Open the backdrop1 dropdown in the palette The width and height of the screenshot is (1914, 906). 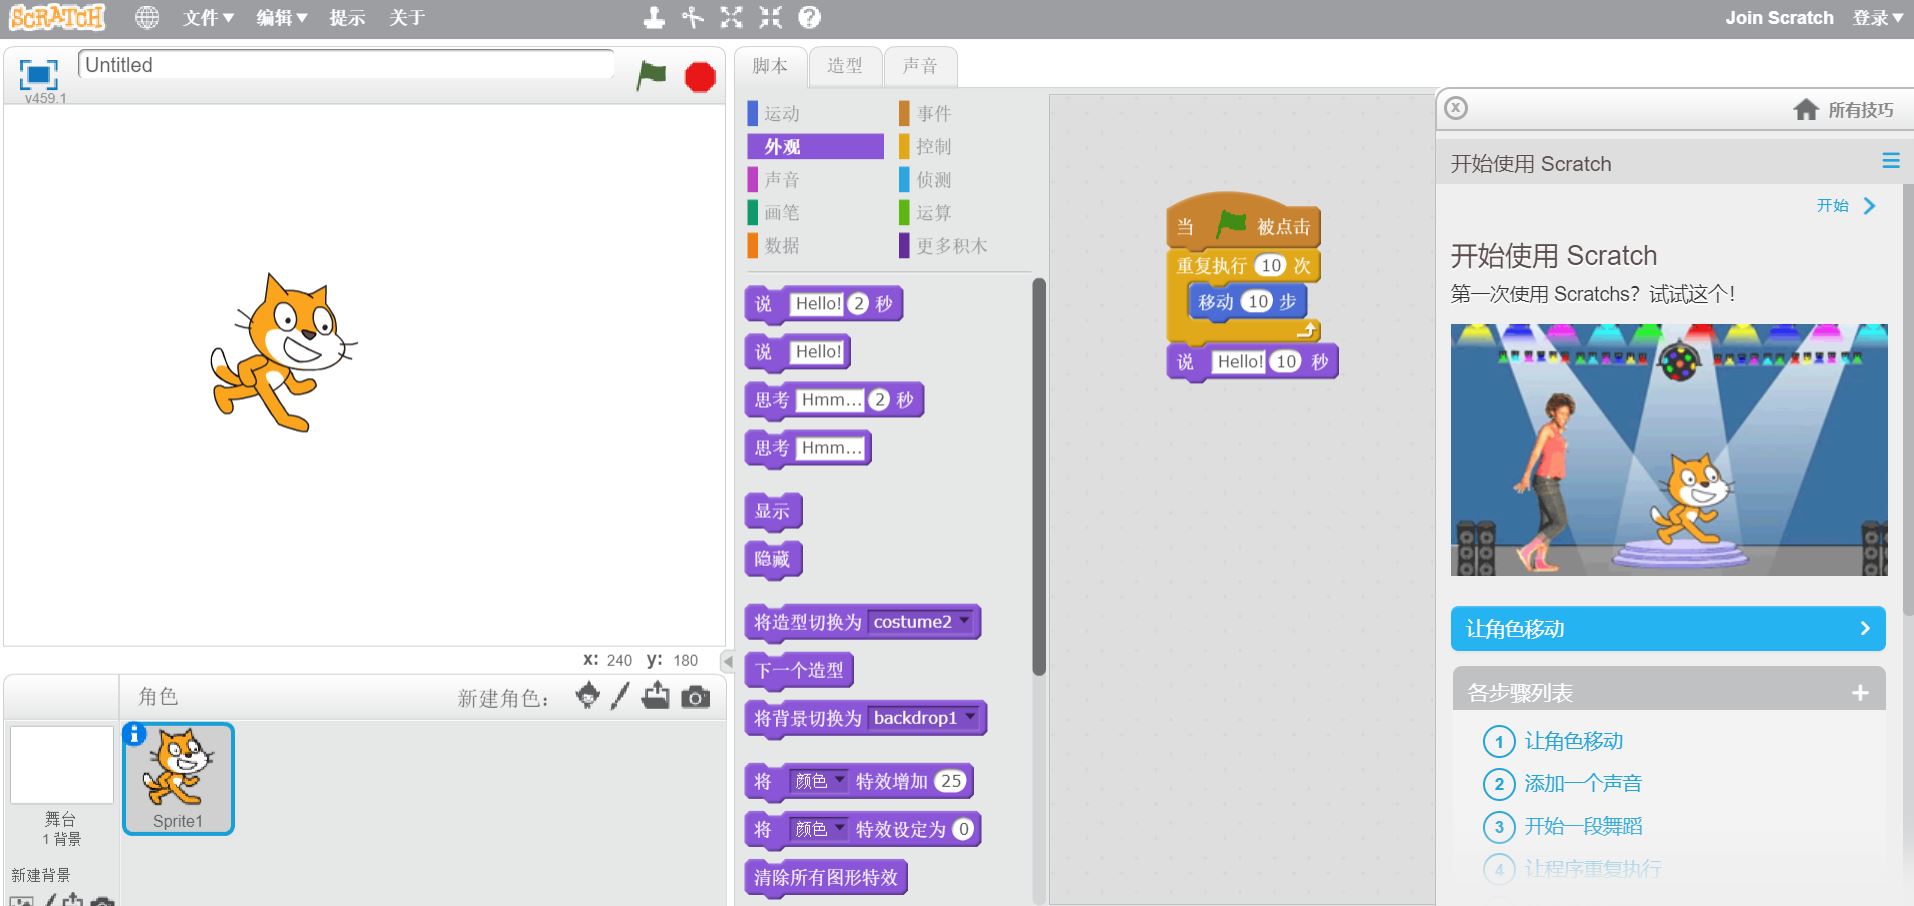pyautogui.click(x=924, y=718)
